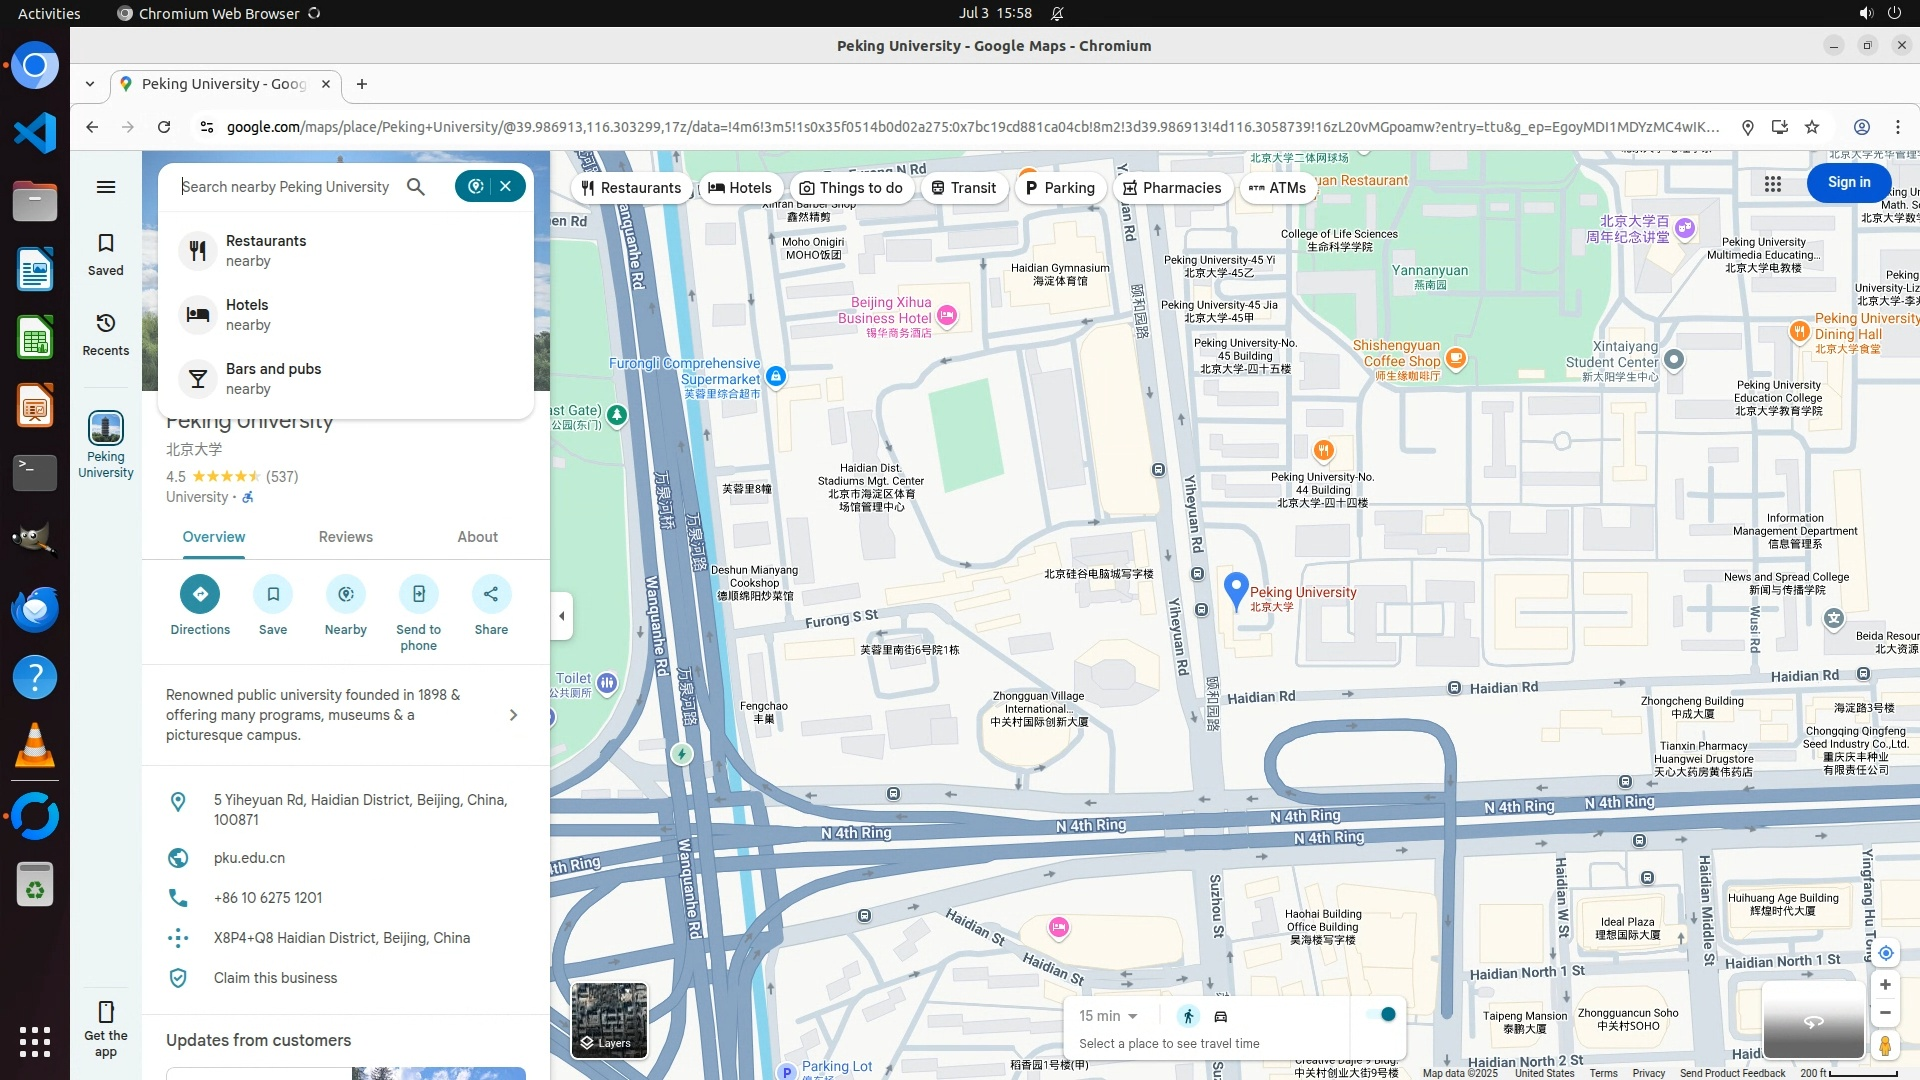Open Recents in left sidebar
This screenshot has width=1920, height=1080.
pos(105,334)
